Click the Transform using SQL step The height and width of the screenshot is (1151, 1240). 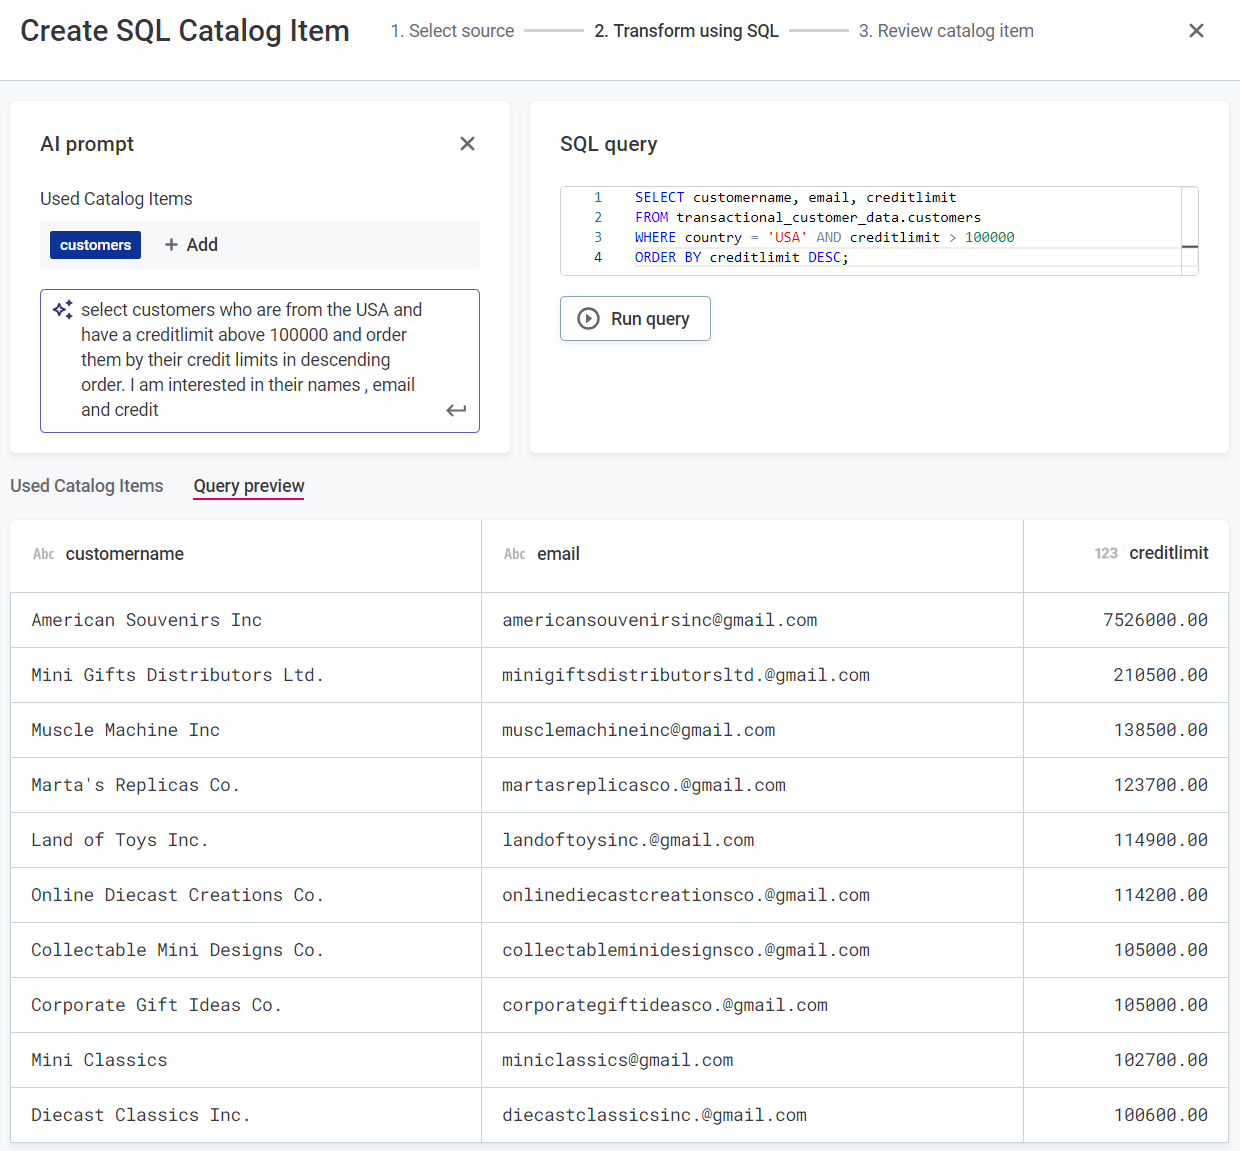click(x=686, y=31)
